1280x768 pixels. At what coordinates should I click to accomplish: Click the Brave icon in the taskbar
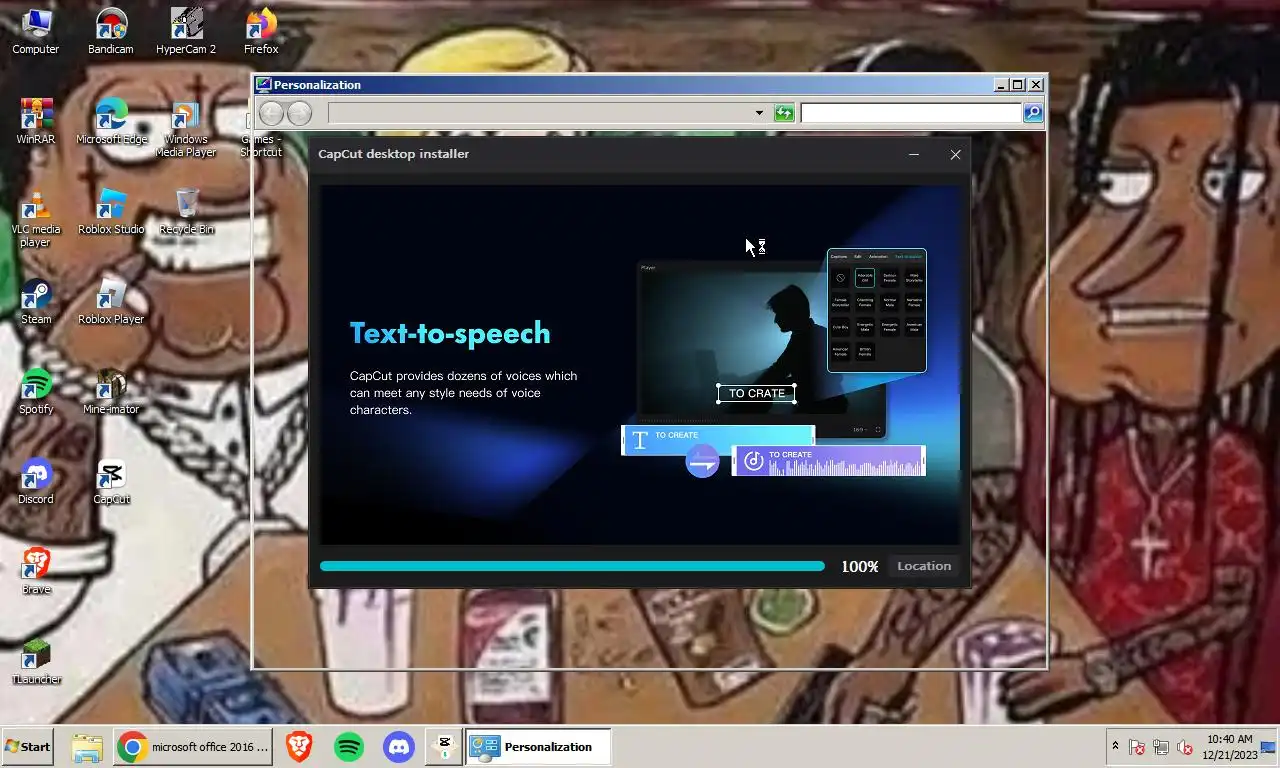click(x=298, y=747)
